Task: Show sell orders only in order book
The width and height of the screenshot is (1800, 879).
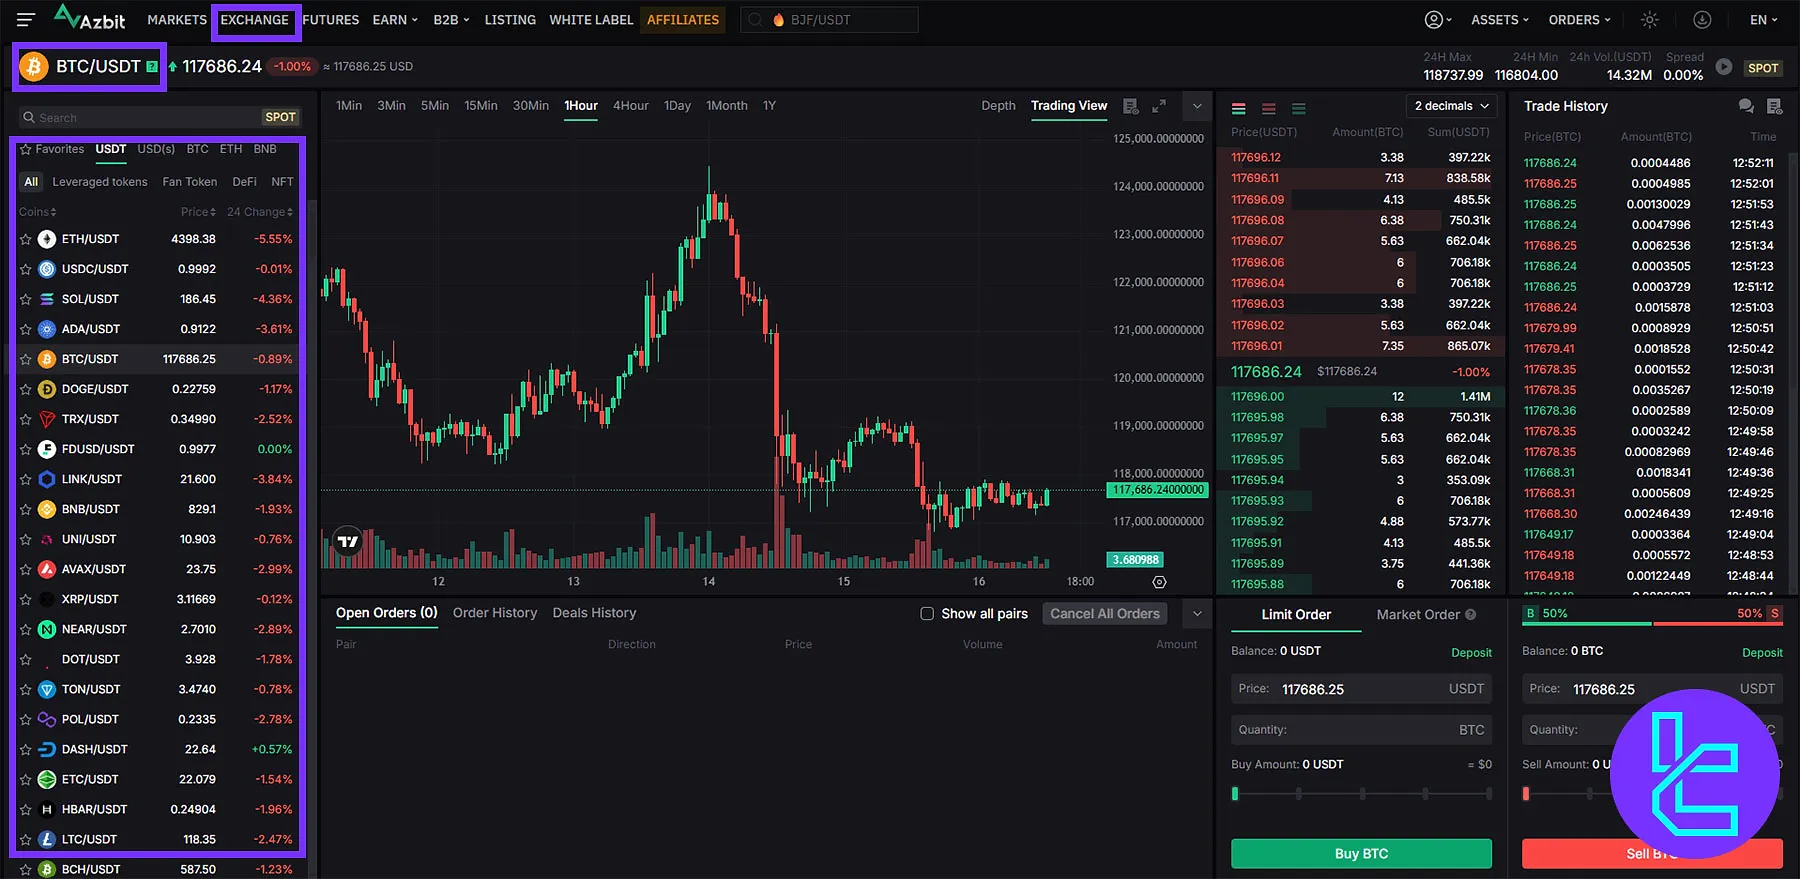Action: tap(1268, 108)
